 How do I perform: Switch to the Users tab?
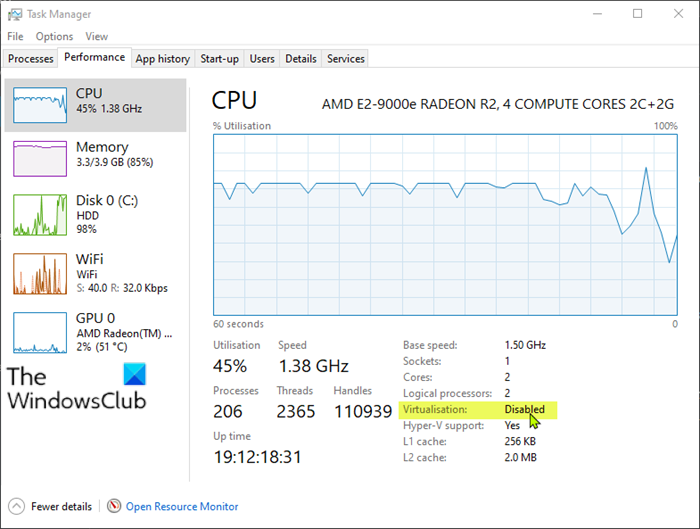[x=262, y=59]
